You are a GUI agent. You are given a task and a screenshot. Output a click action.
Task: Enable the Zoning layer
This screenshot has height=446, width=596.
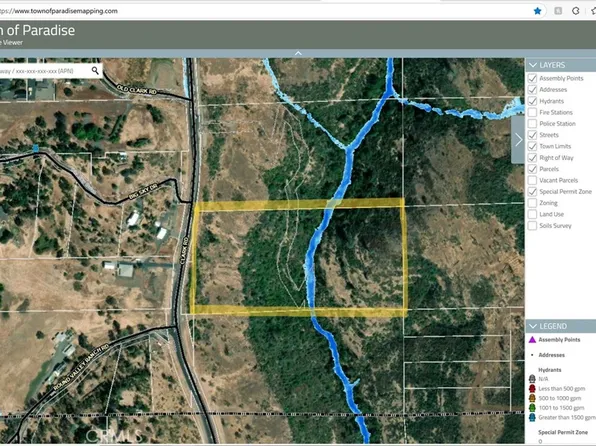tap(533, 203)
